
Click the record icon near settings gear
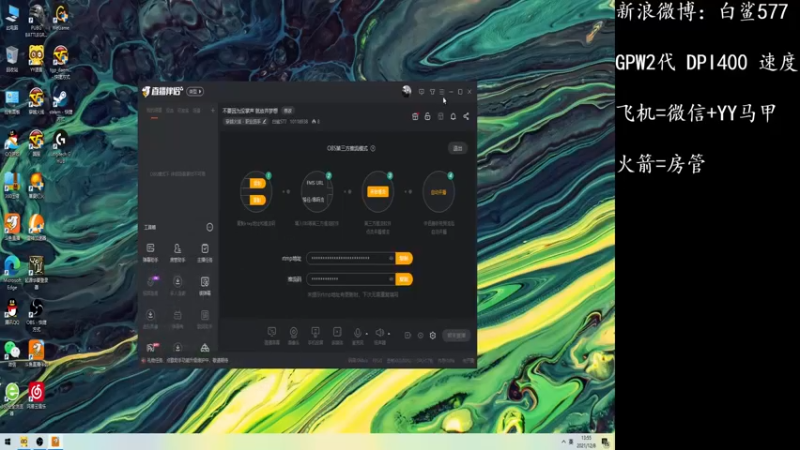tap(420, 336)
